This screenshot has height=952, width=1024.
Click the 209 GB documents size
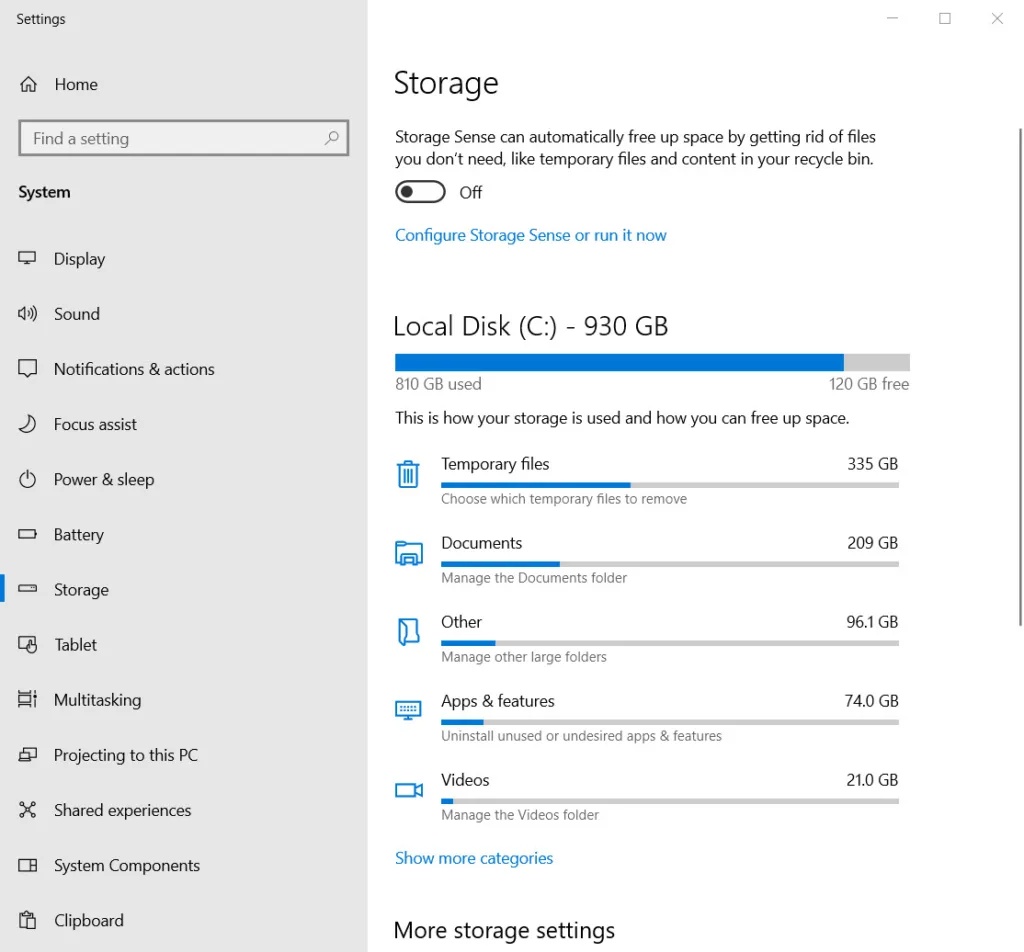[872, 543]
